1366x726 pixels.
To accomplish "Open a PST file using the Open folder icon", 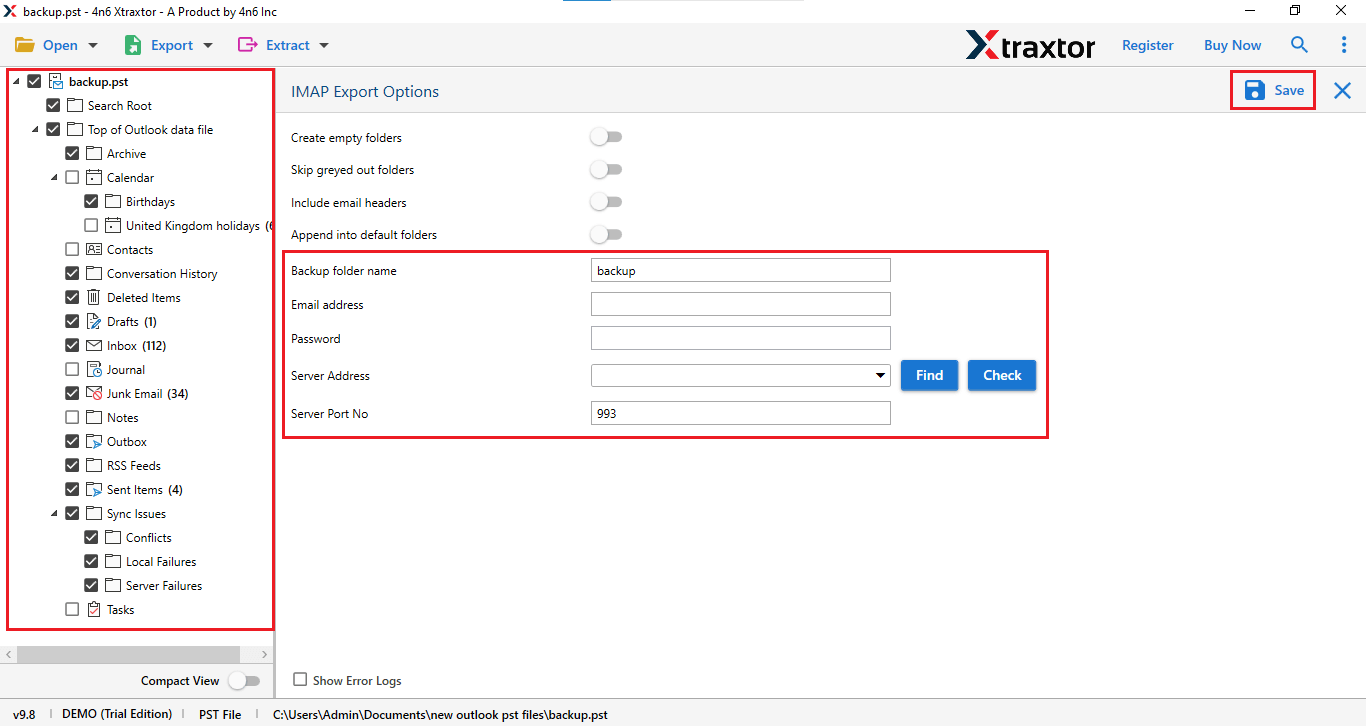I will pyautogui.click(x=25, y=44).
